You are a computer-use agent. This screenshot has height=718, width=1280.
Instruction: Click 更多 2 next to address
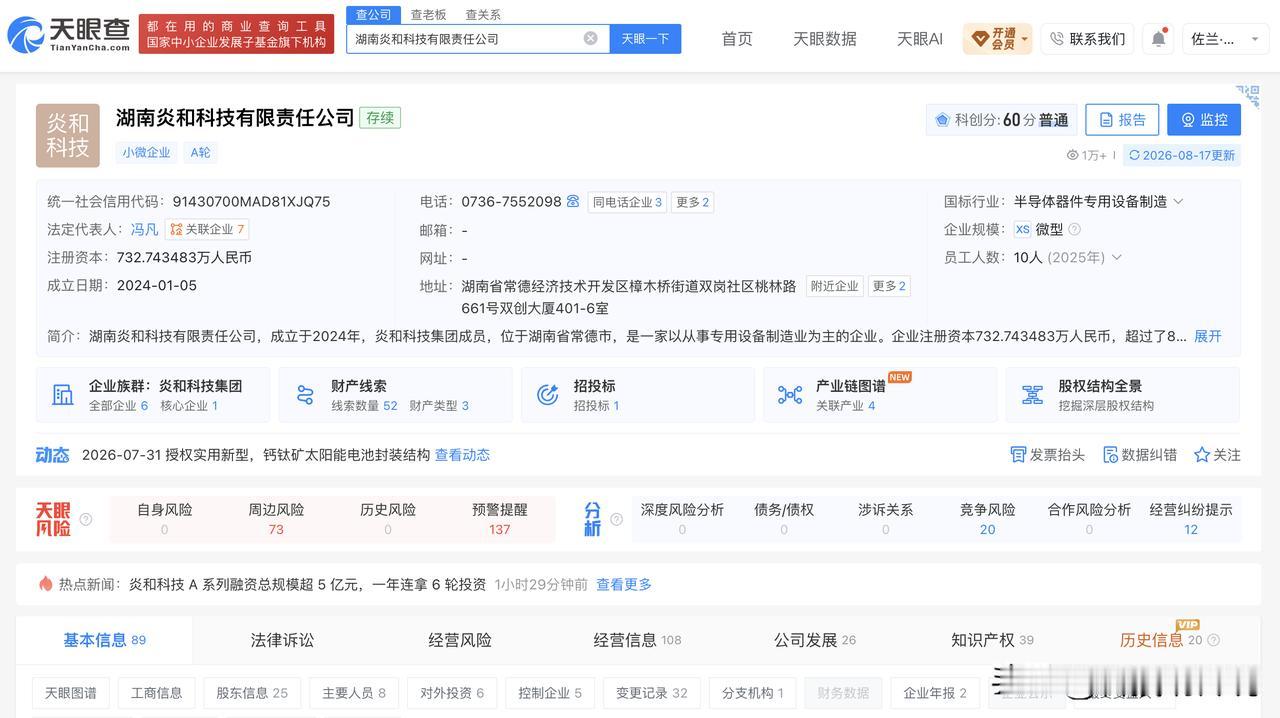[x=889, y=286]
